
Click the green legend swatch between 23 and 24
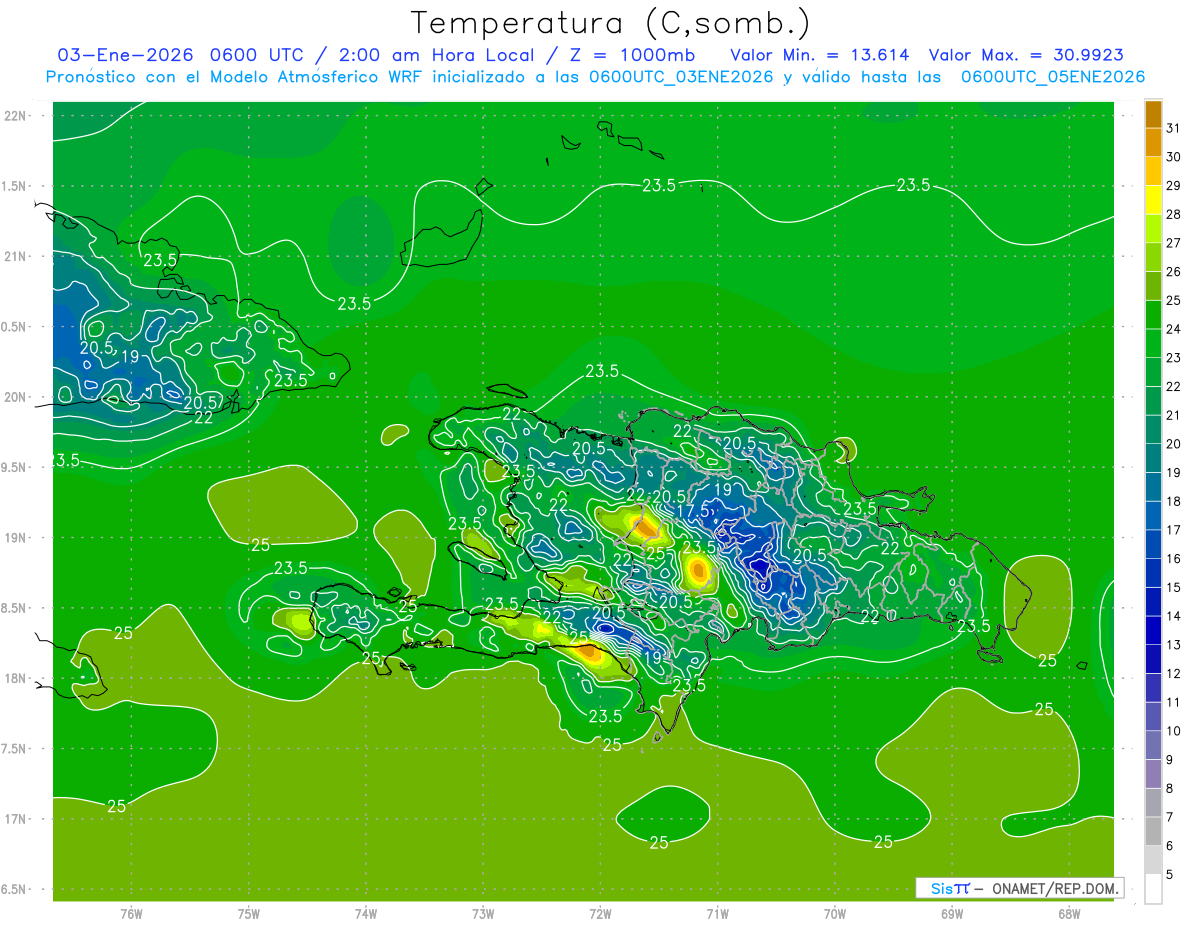pyautogui.click(x=1153, y=344)
